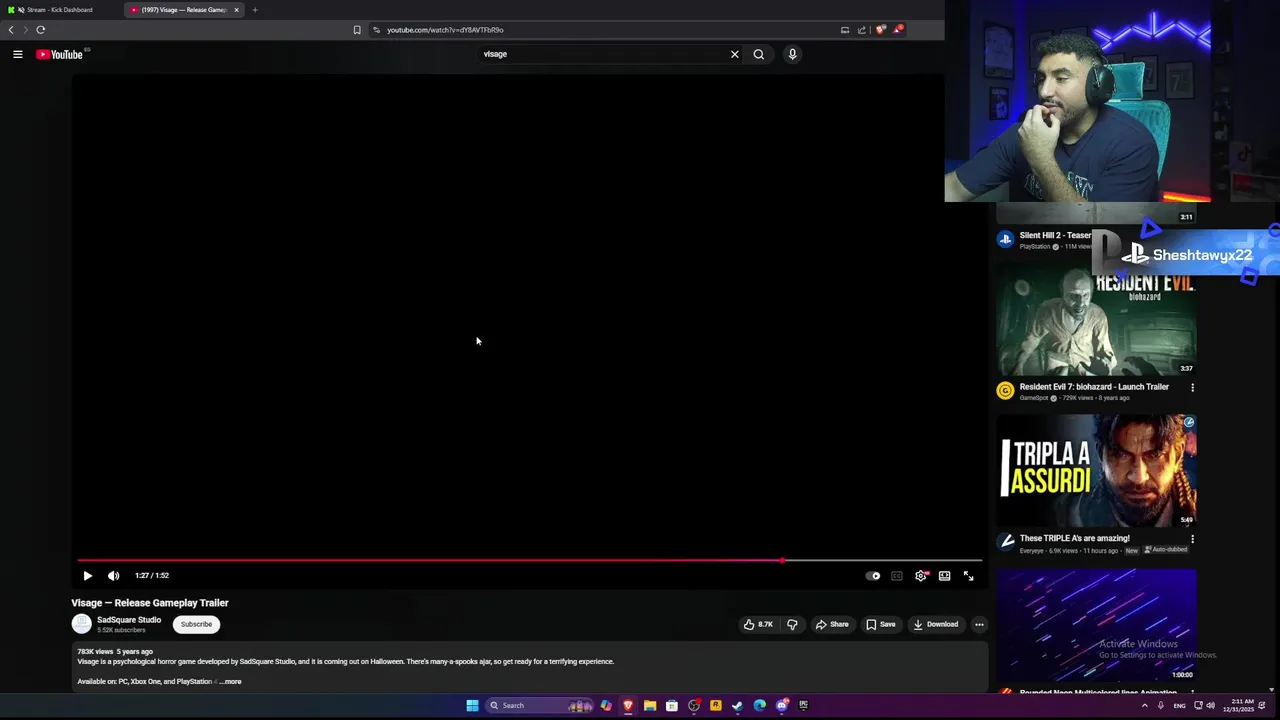The height and width of the screenshot is (720, 1280).
Task: Open the YouTube hamburger guide menu
Action: [x=18, y=54]
